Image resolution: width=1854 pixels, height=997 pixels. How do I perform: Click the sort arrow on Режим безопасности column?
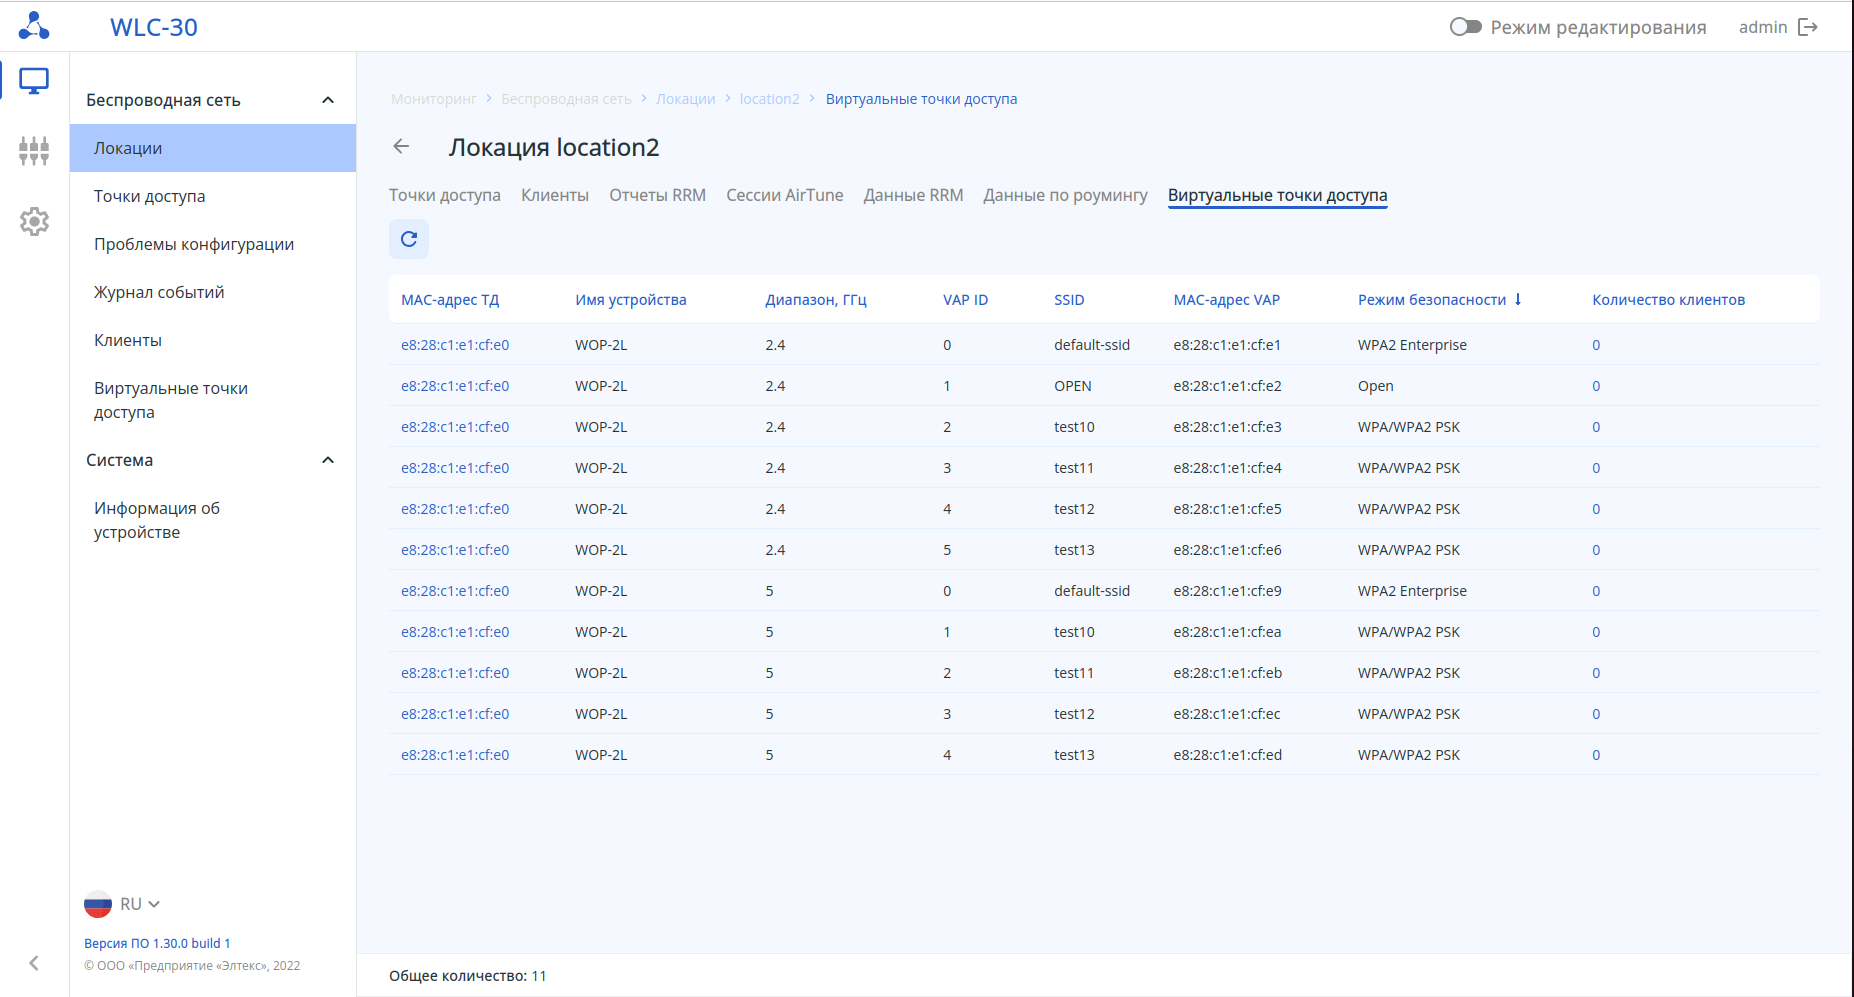tap(1518, 299)
